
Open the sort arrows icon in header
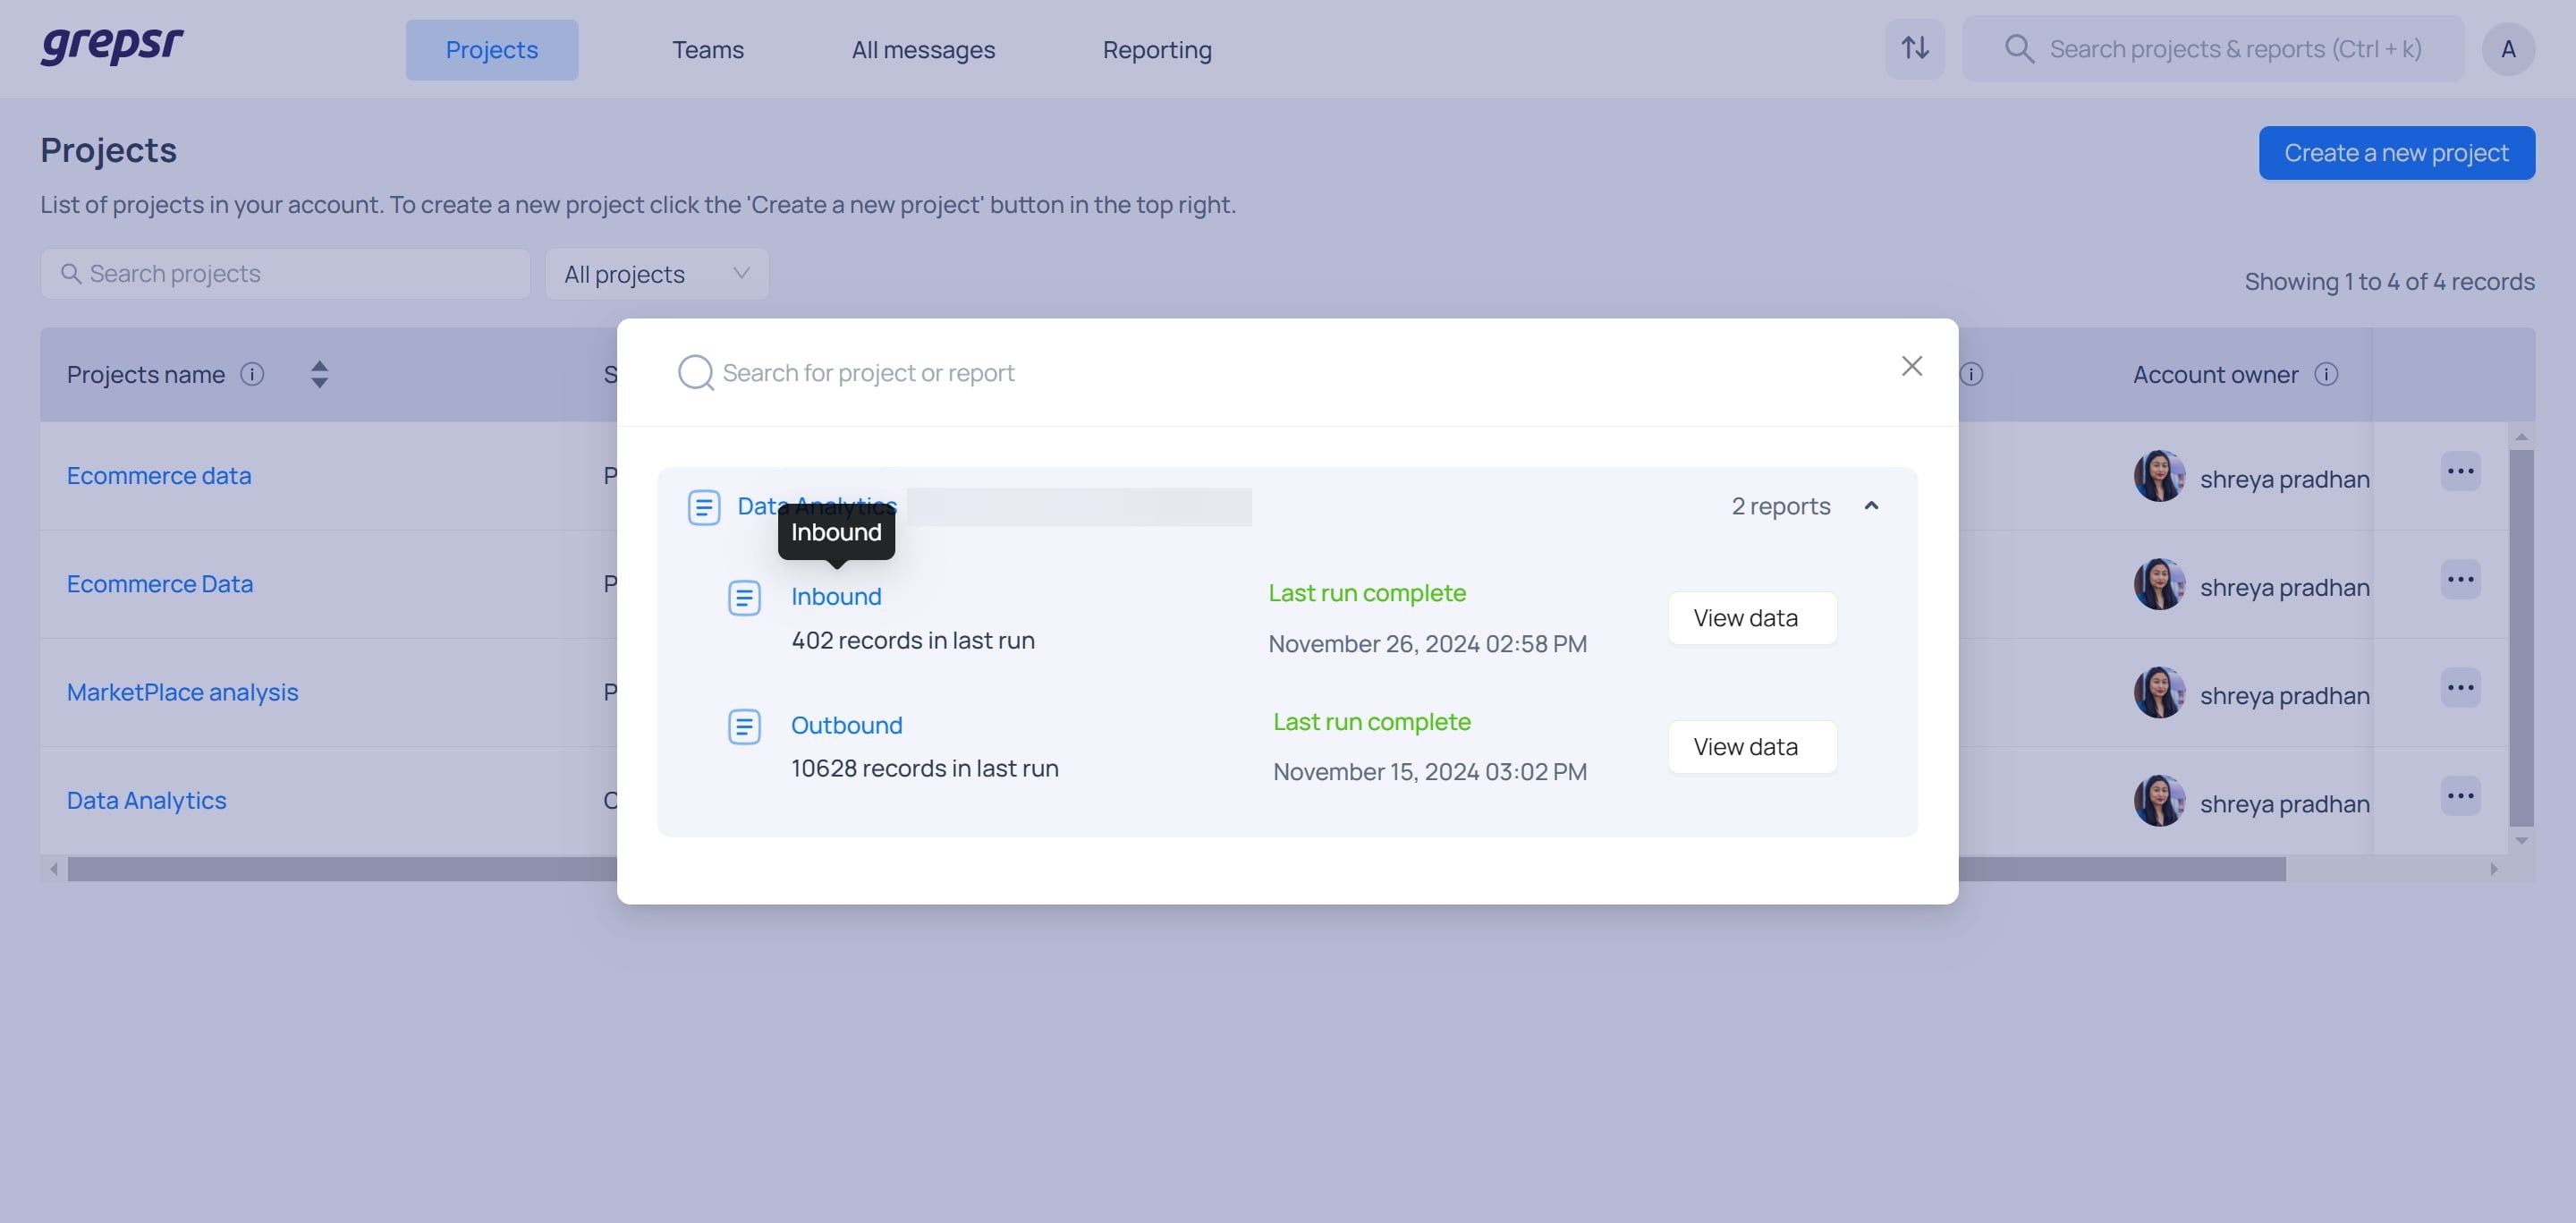click(x=1915, y=48)
